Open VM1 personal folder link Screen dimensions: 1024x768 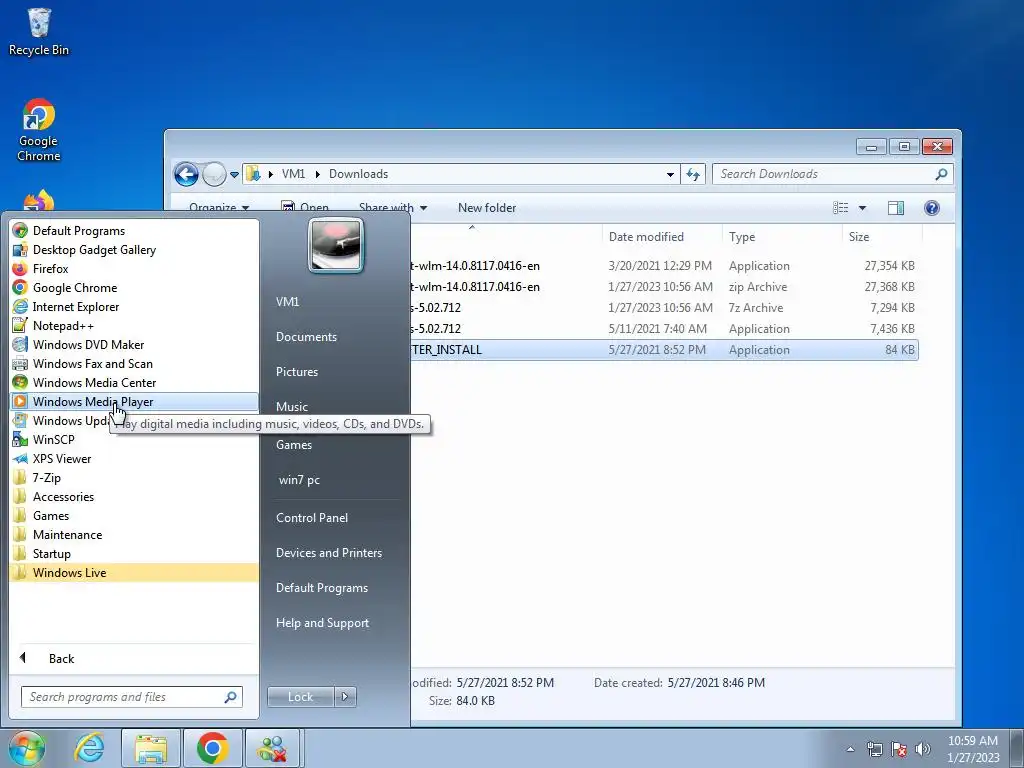287,302
